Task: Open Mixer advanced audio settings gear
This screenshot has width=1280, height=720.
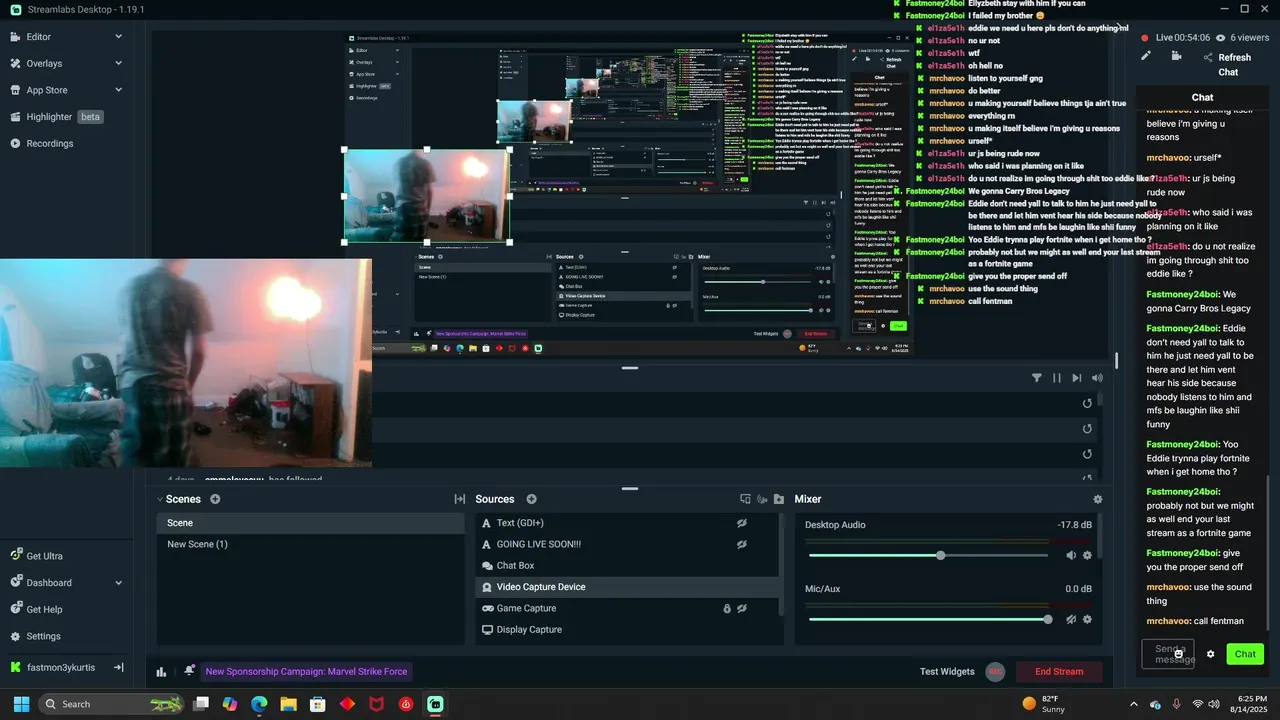Action: pos(1098,499)
